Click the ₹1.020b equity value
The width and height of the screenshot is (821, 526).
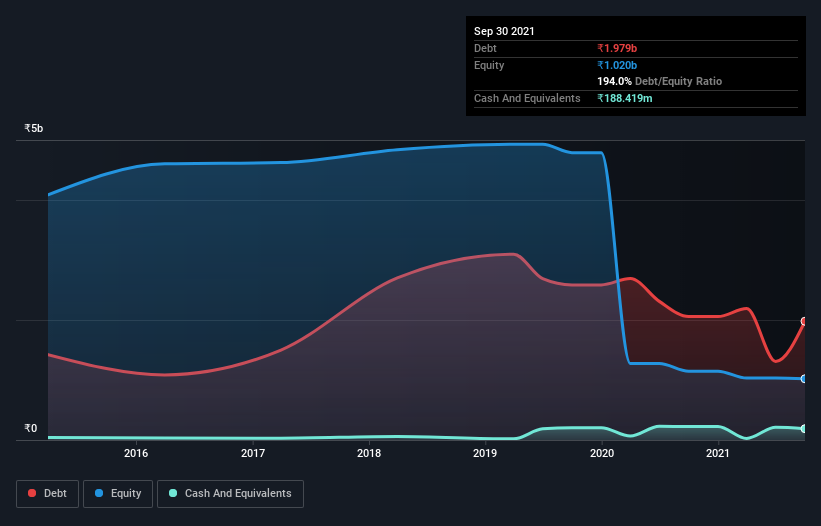pos(617,65)
